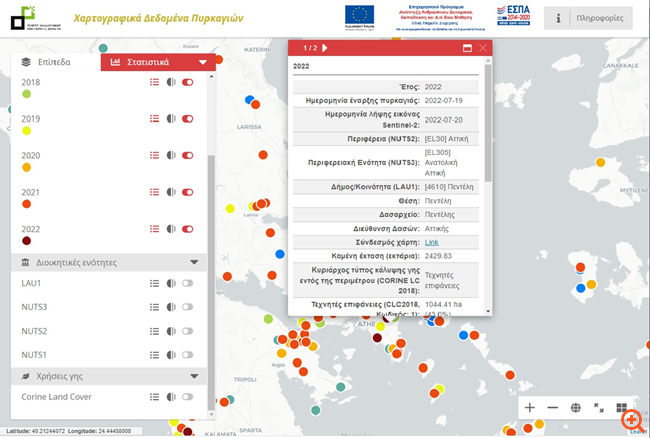Click the Καμένη έκταση value 2429.83
The image size is (650, 438).
click(x=438, y=256)
